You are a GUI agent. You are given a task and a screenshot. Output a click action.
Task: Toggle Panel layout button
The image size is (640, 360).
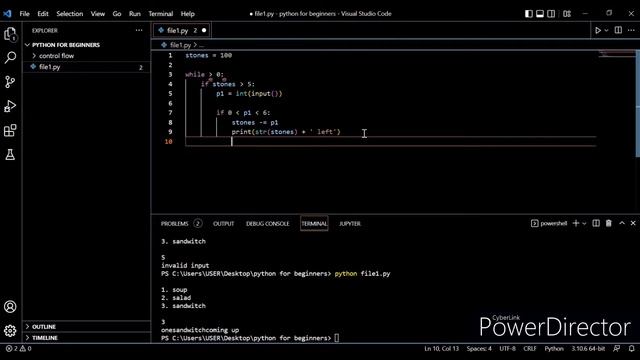coord(540,14)
